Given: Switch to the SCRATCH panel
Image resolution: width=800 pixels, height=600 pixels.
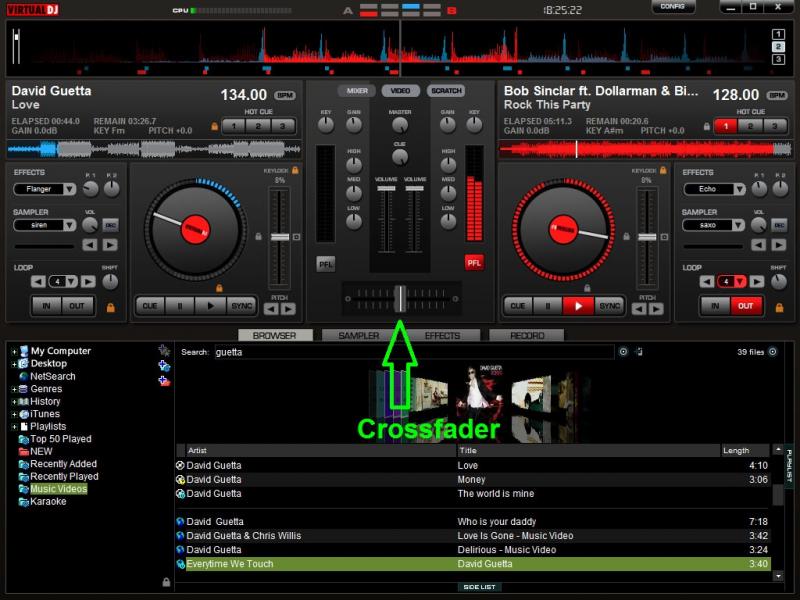Looking at the screenshot, I should [x=446, y=91].
